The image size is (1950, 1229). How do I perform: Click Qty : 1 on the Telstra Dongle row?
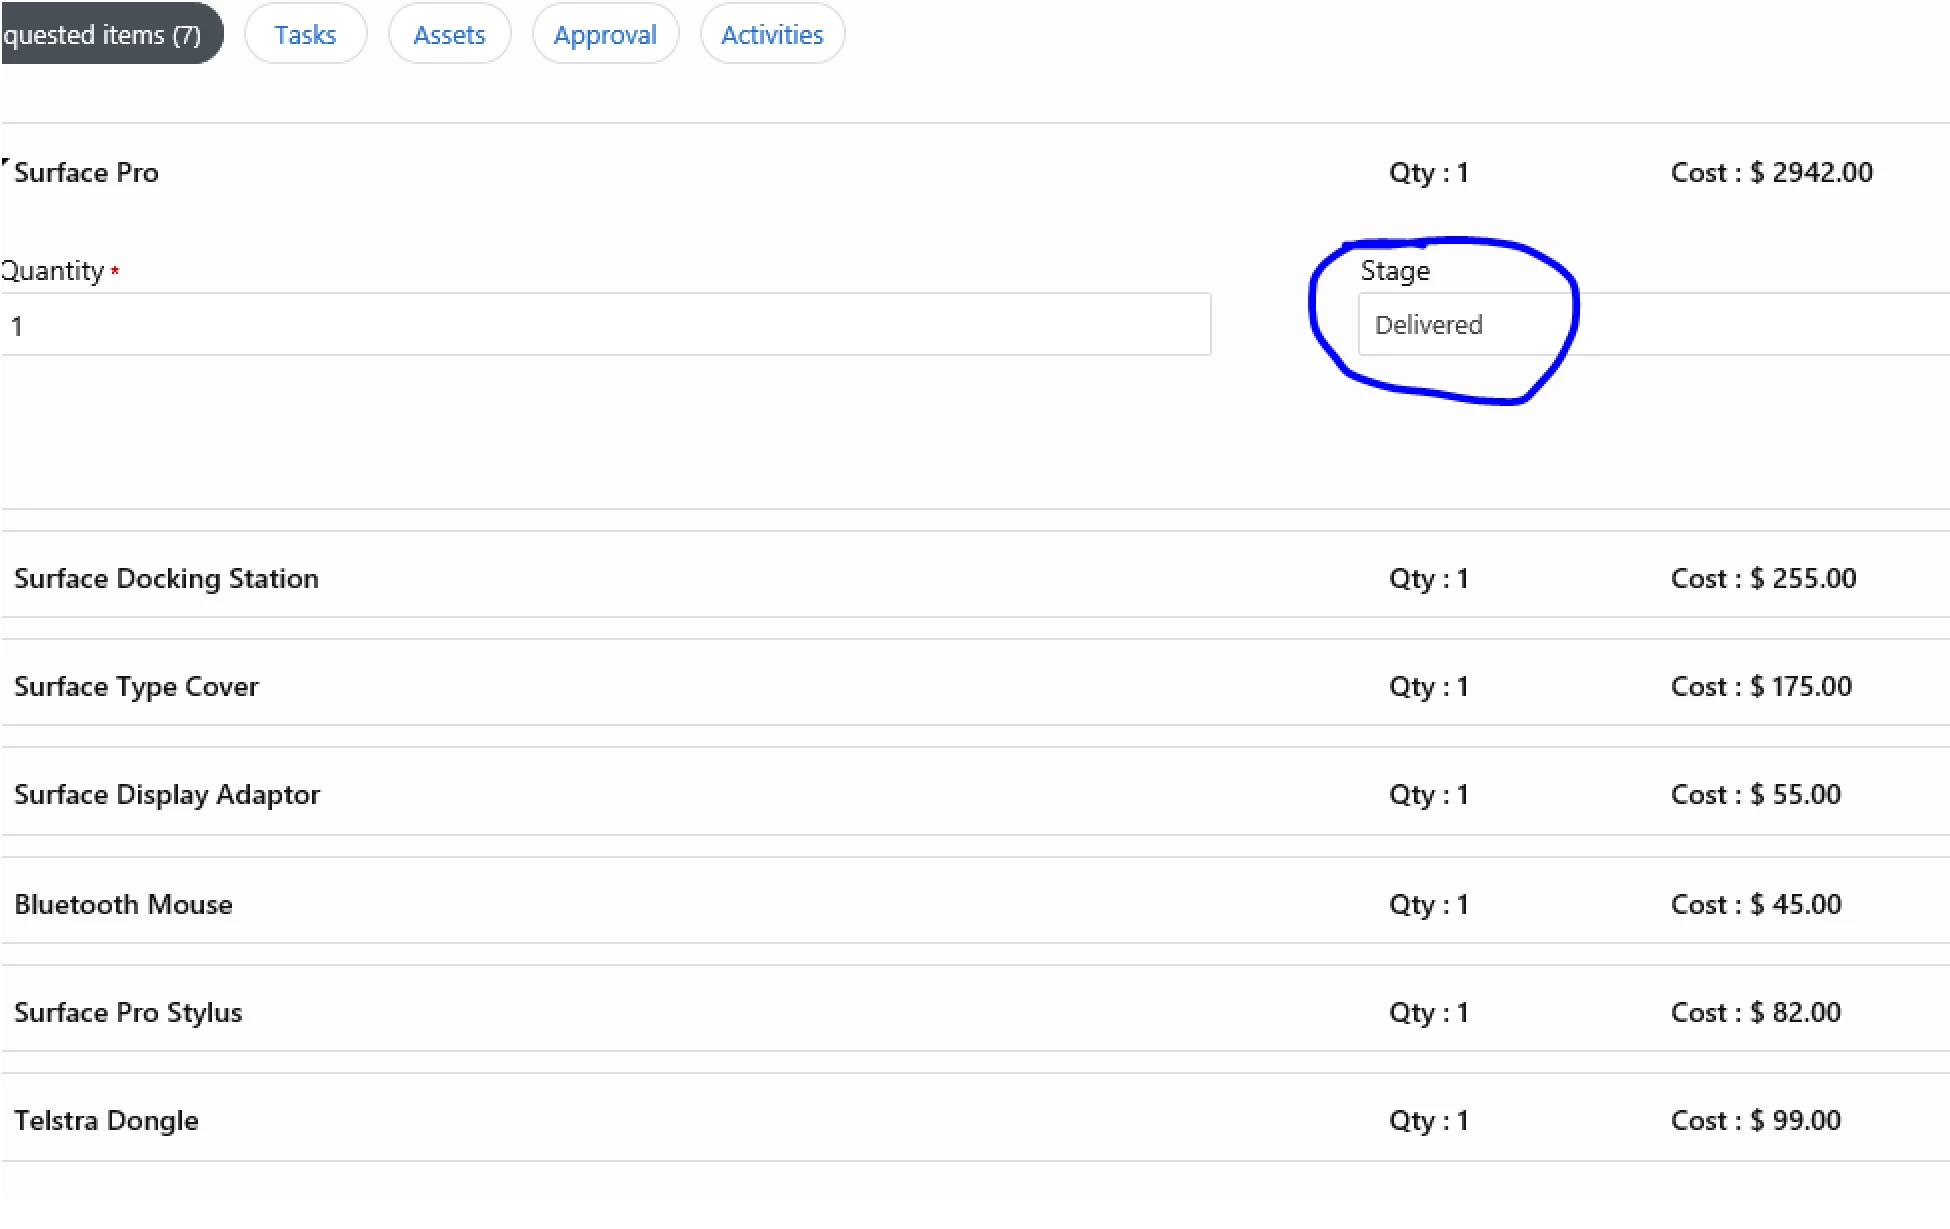pyautogui.click(x=1428, y=1120)
